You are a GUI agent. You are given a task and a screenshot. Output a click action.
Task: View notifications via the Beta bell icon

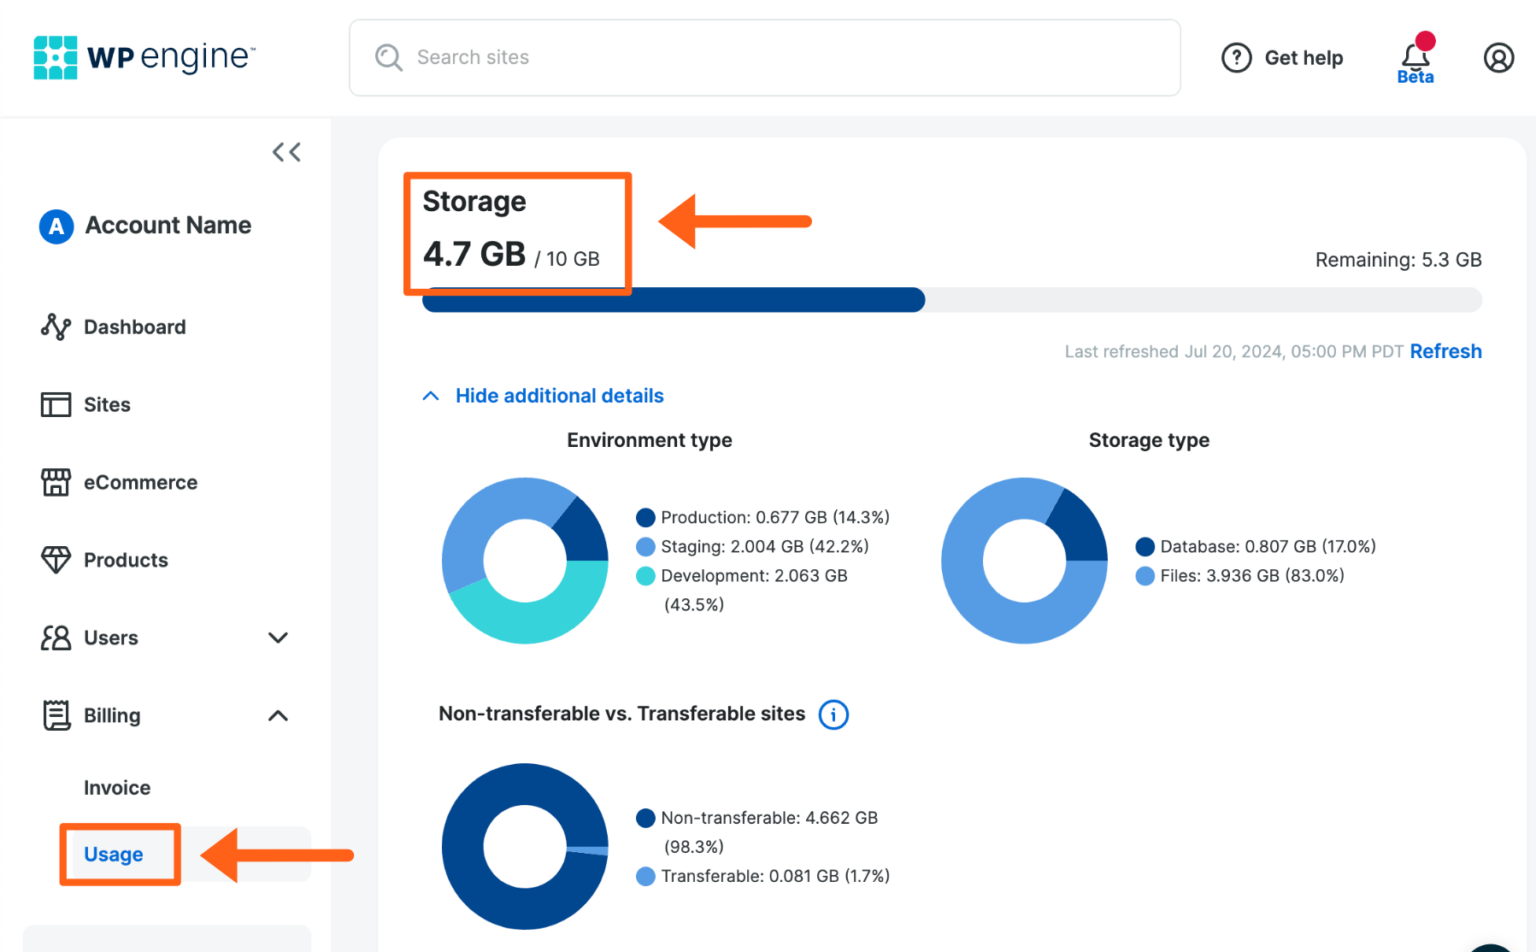(x=1414, y=55)
